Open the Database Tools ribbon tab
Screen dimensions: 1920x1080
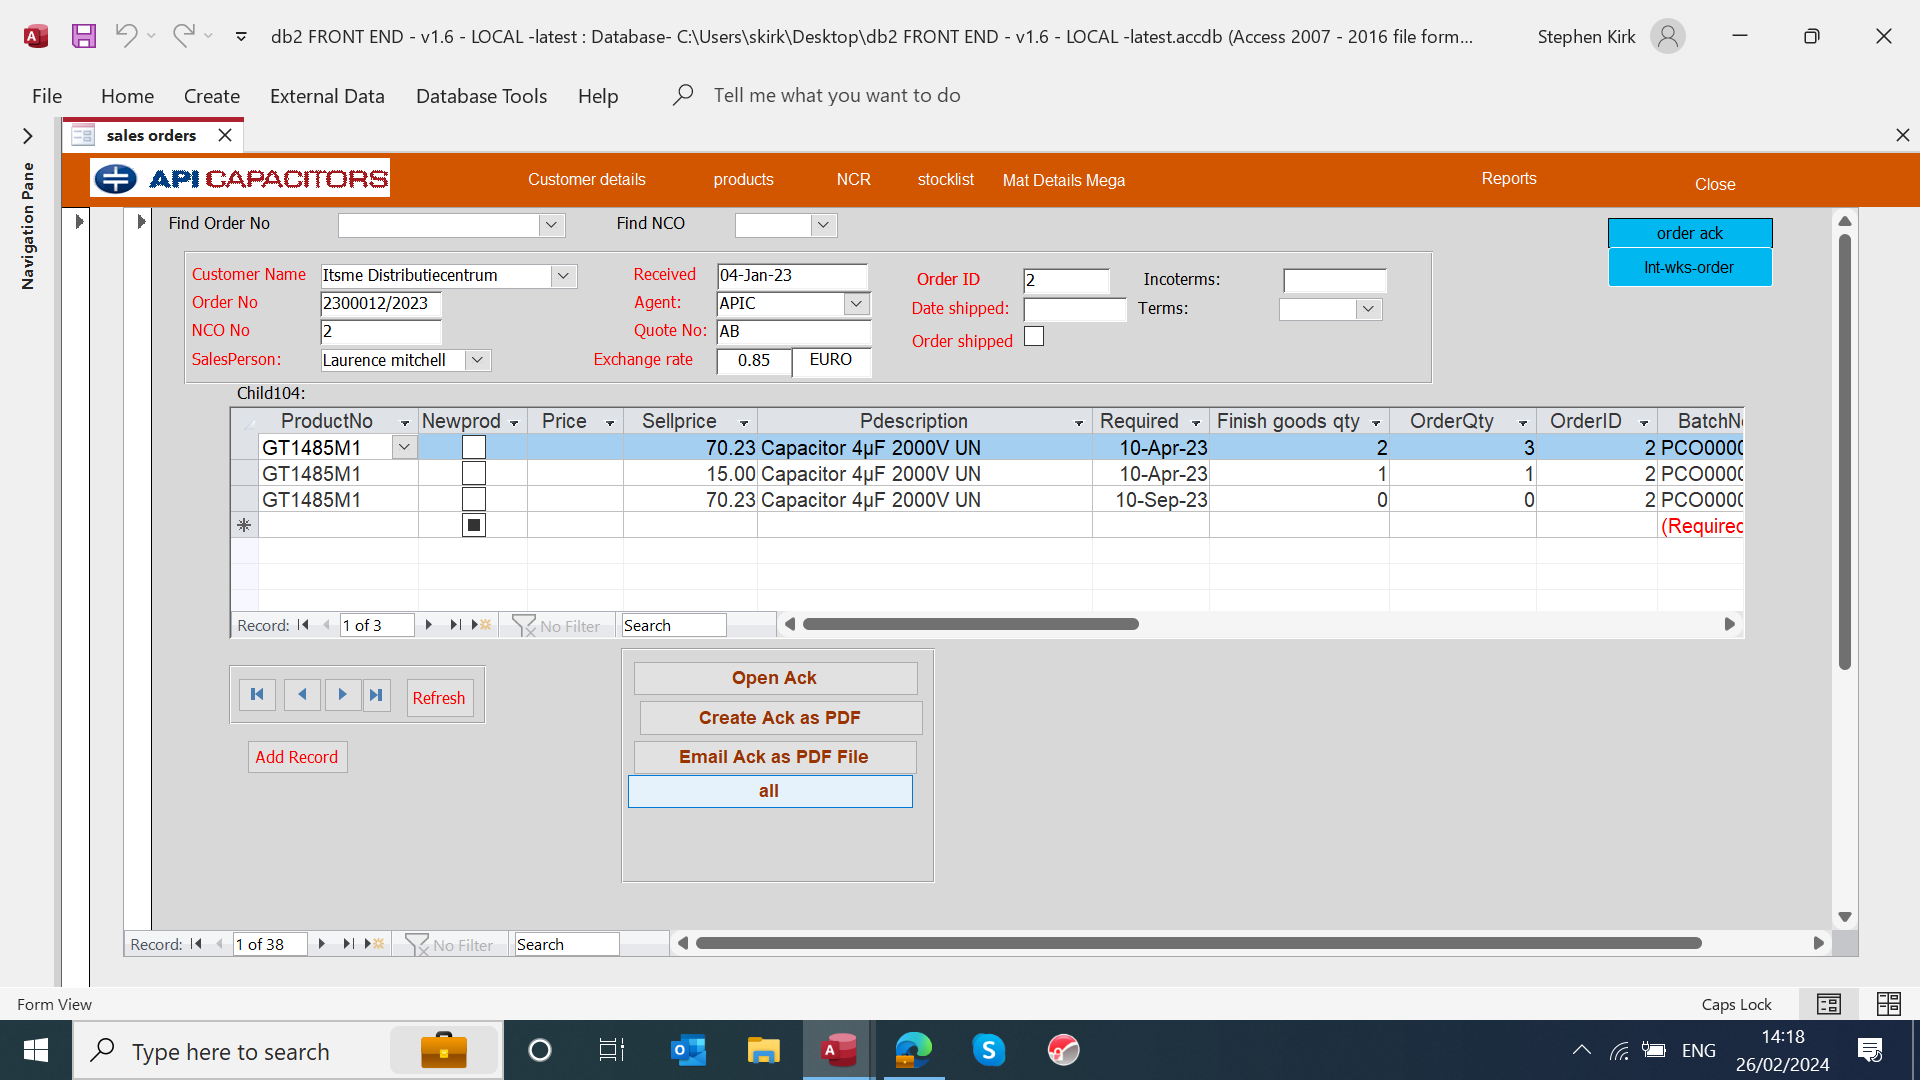click(481, 96)
